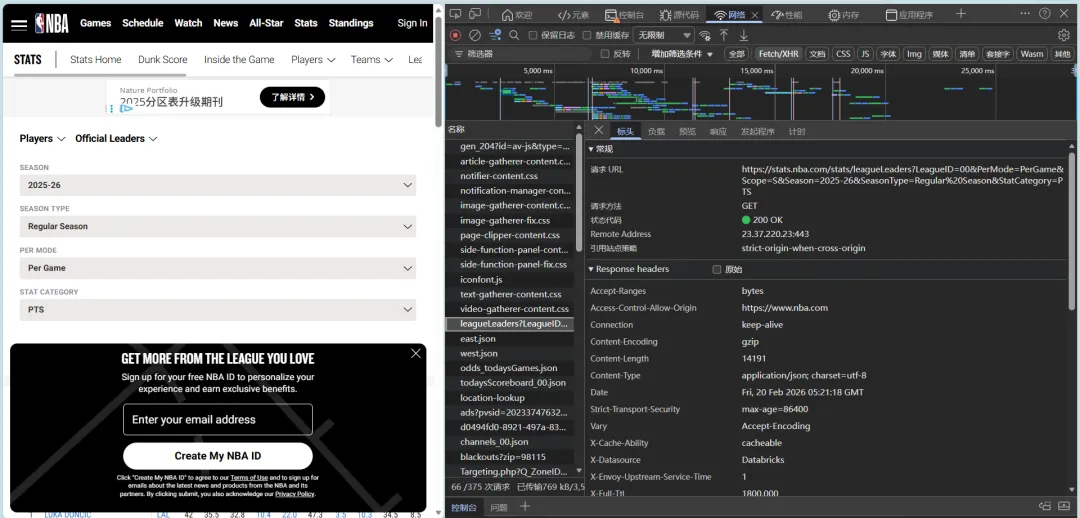Expand the Teams nav menu
Screen dimensions: 1080x518
(x=371, y=60)
